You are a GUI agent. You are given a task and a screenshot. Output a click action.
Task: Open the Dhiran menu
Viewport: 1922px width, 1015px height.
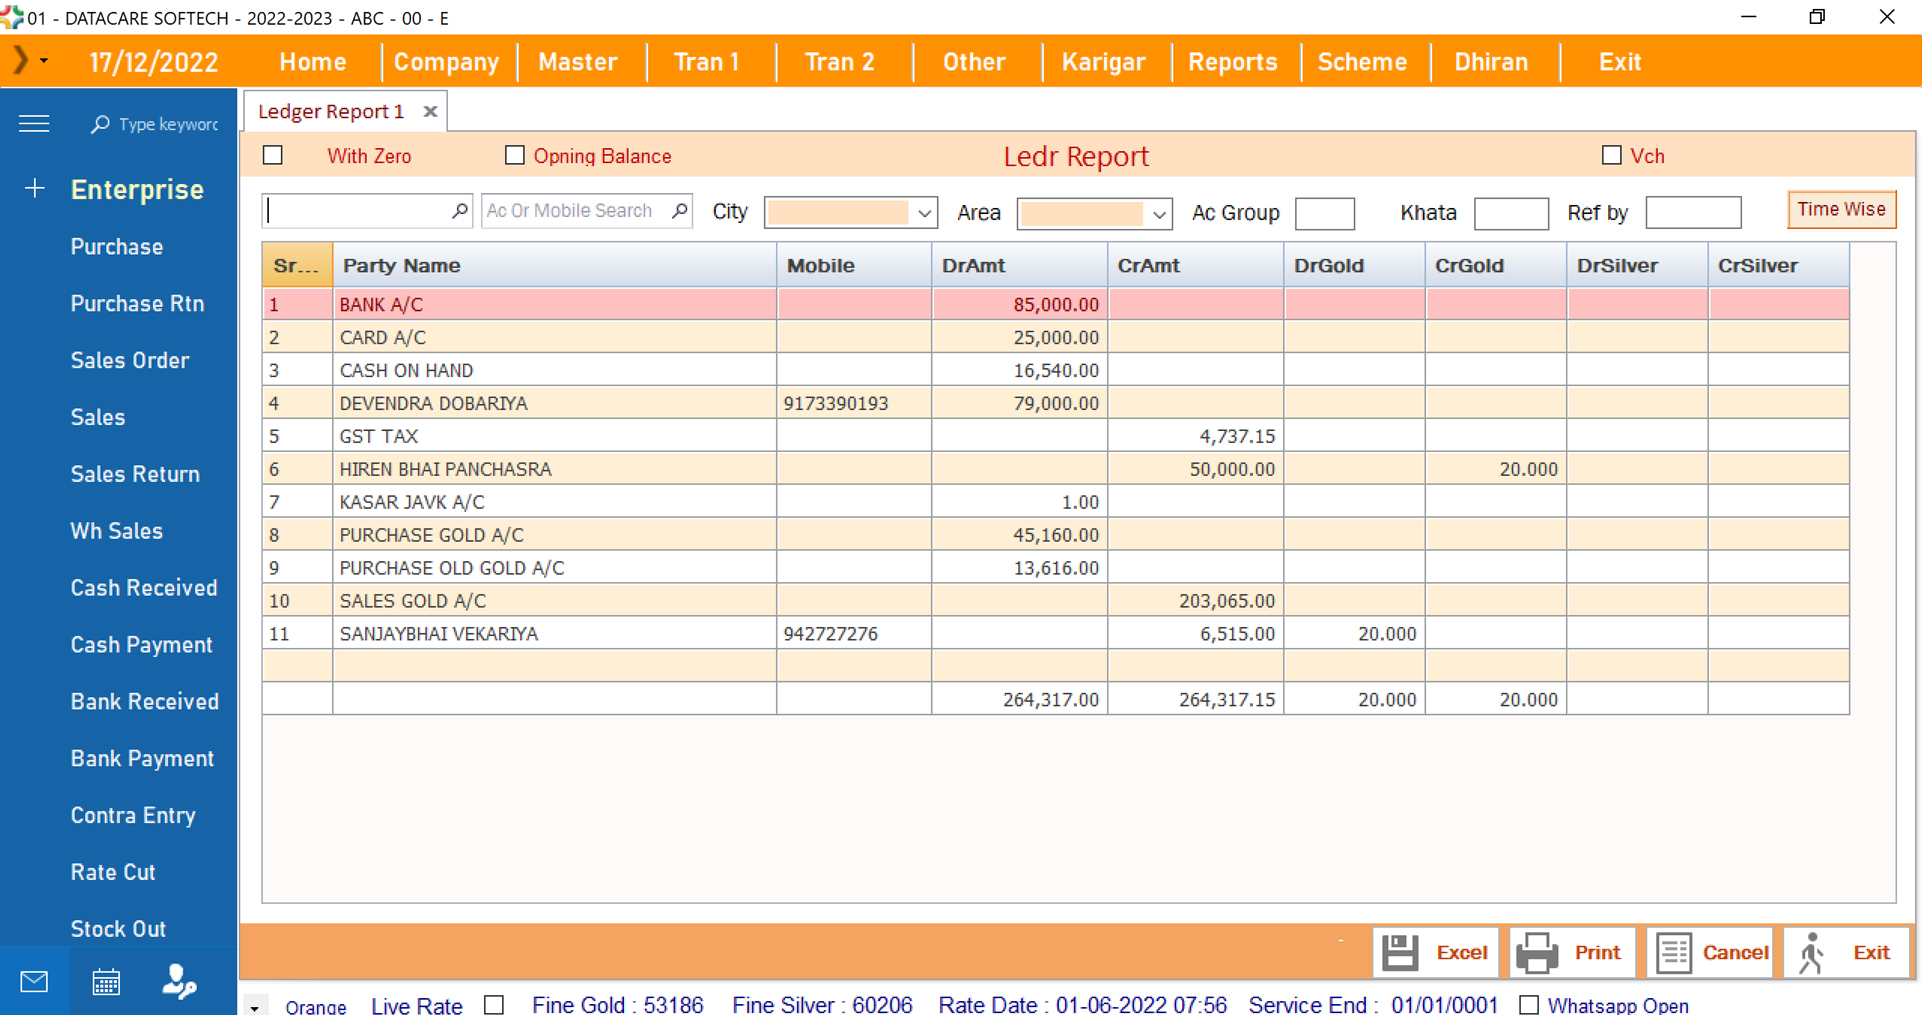click(1491, 62)
